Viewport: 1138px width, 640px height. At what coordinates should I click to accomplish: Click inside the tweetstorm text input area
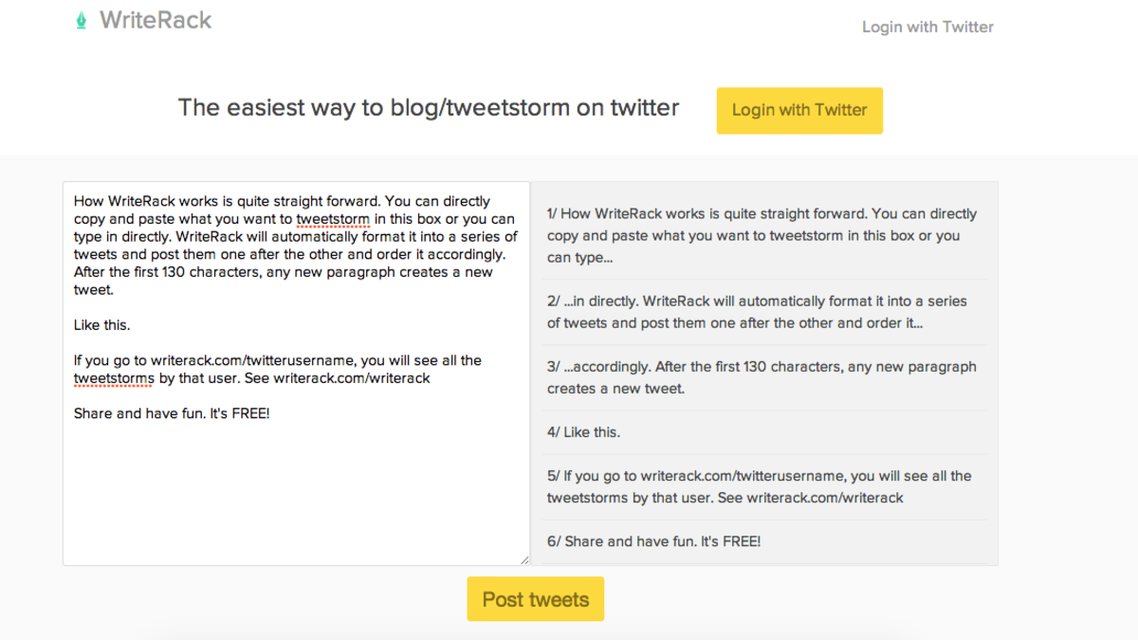(x=296, y=373)
